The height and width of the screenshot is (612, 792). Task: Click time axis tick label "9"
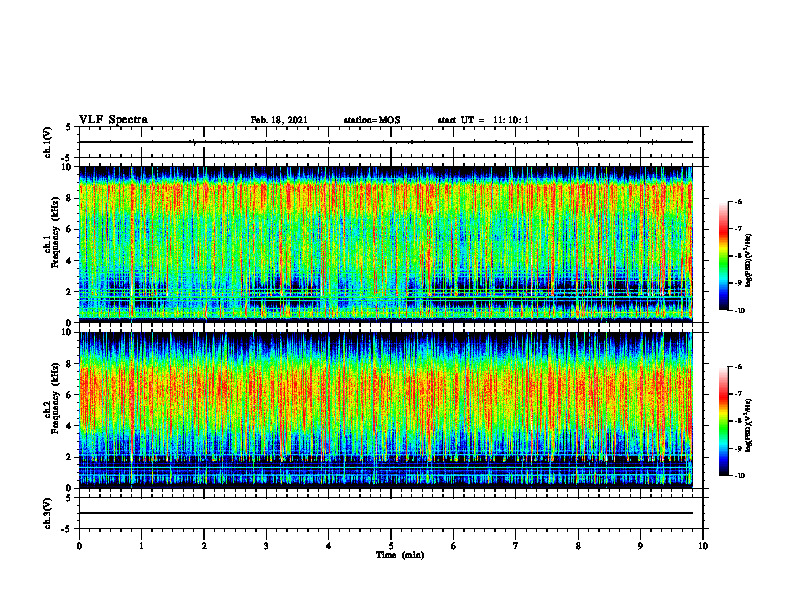(x=640, y=546)
